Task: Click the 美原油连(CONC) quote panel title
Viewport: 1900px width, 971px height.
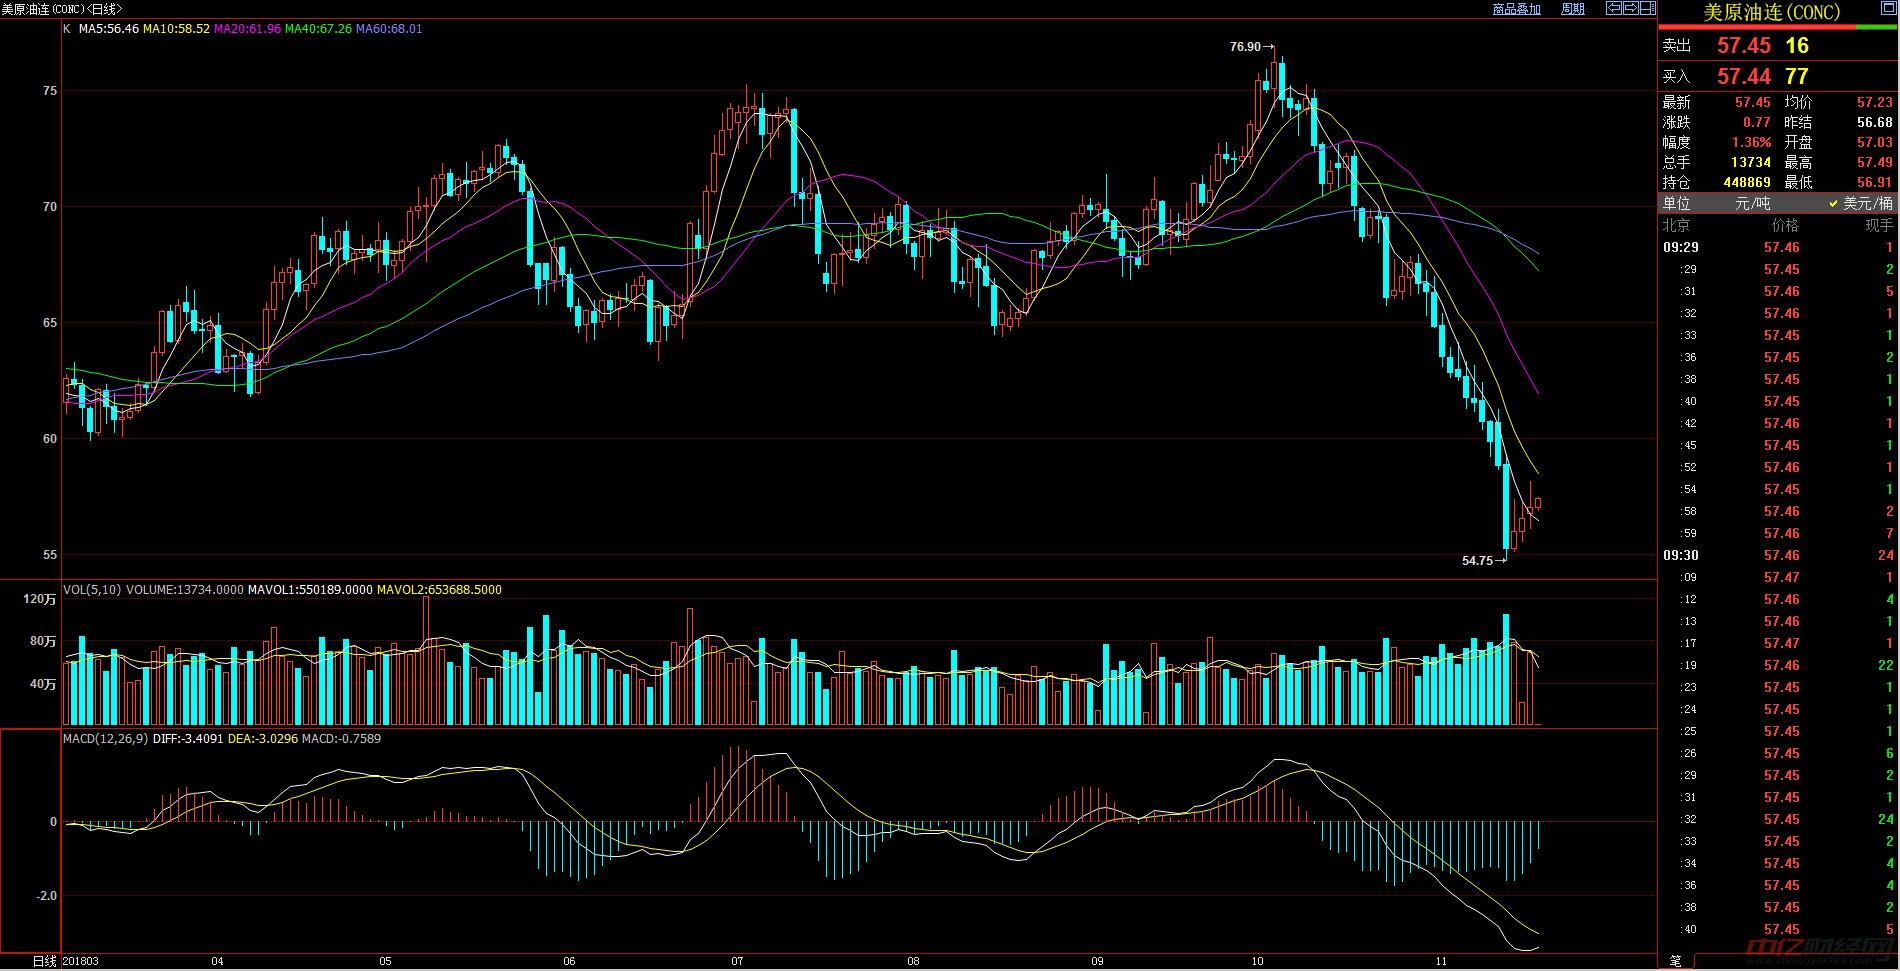Action: tap(1771, 12)
